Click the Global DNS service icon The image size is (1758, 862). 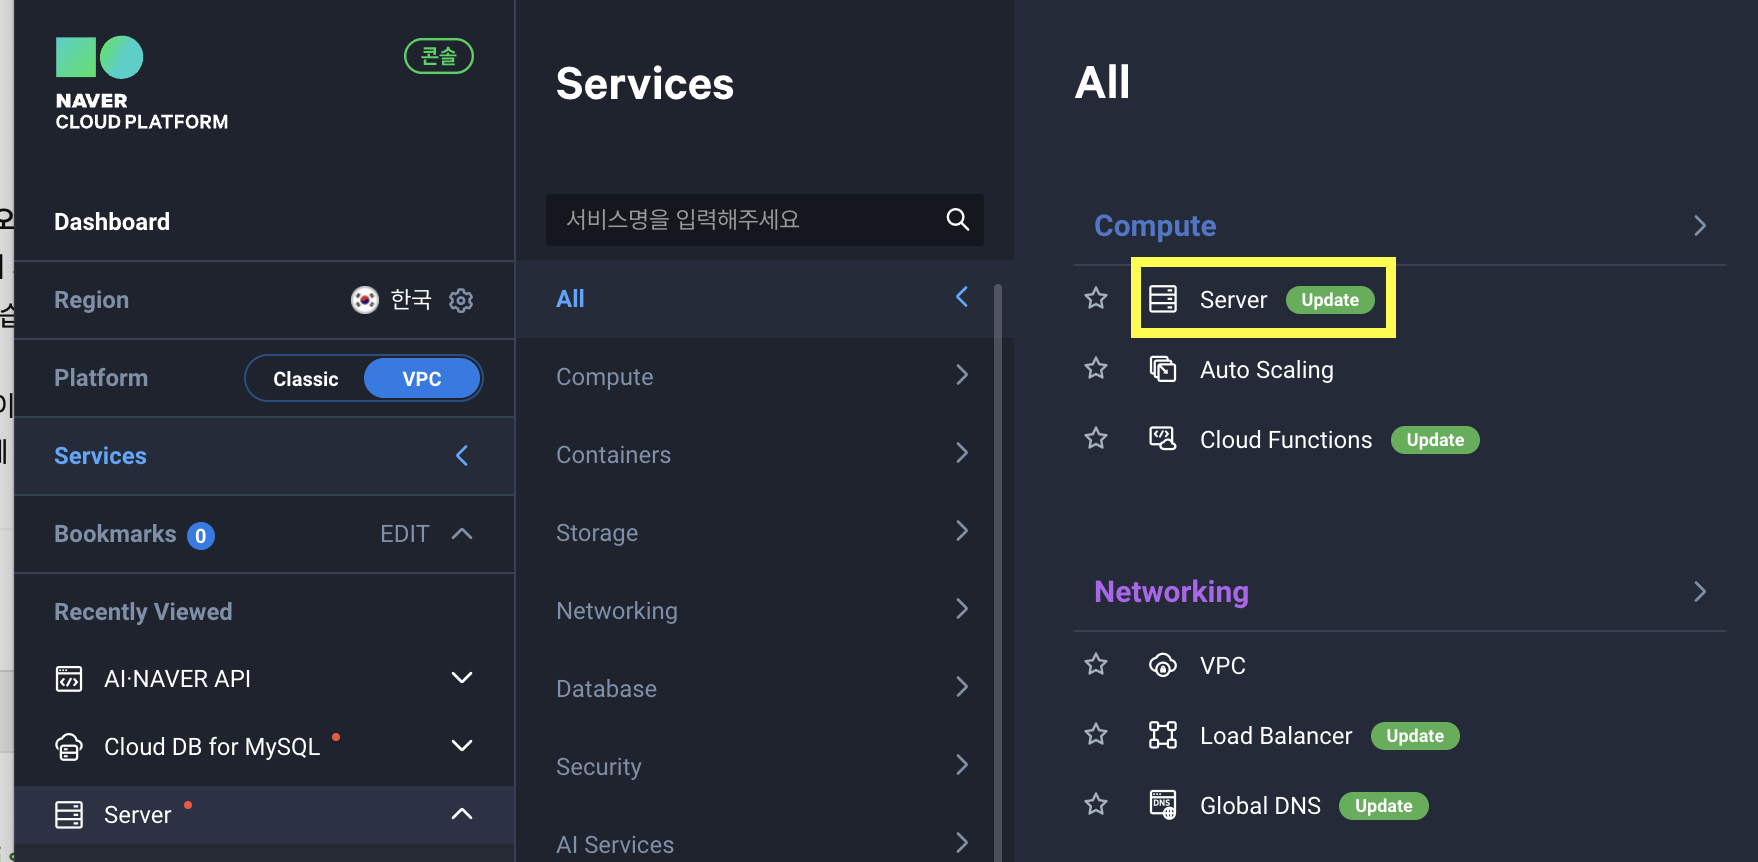click(1163, 805)
